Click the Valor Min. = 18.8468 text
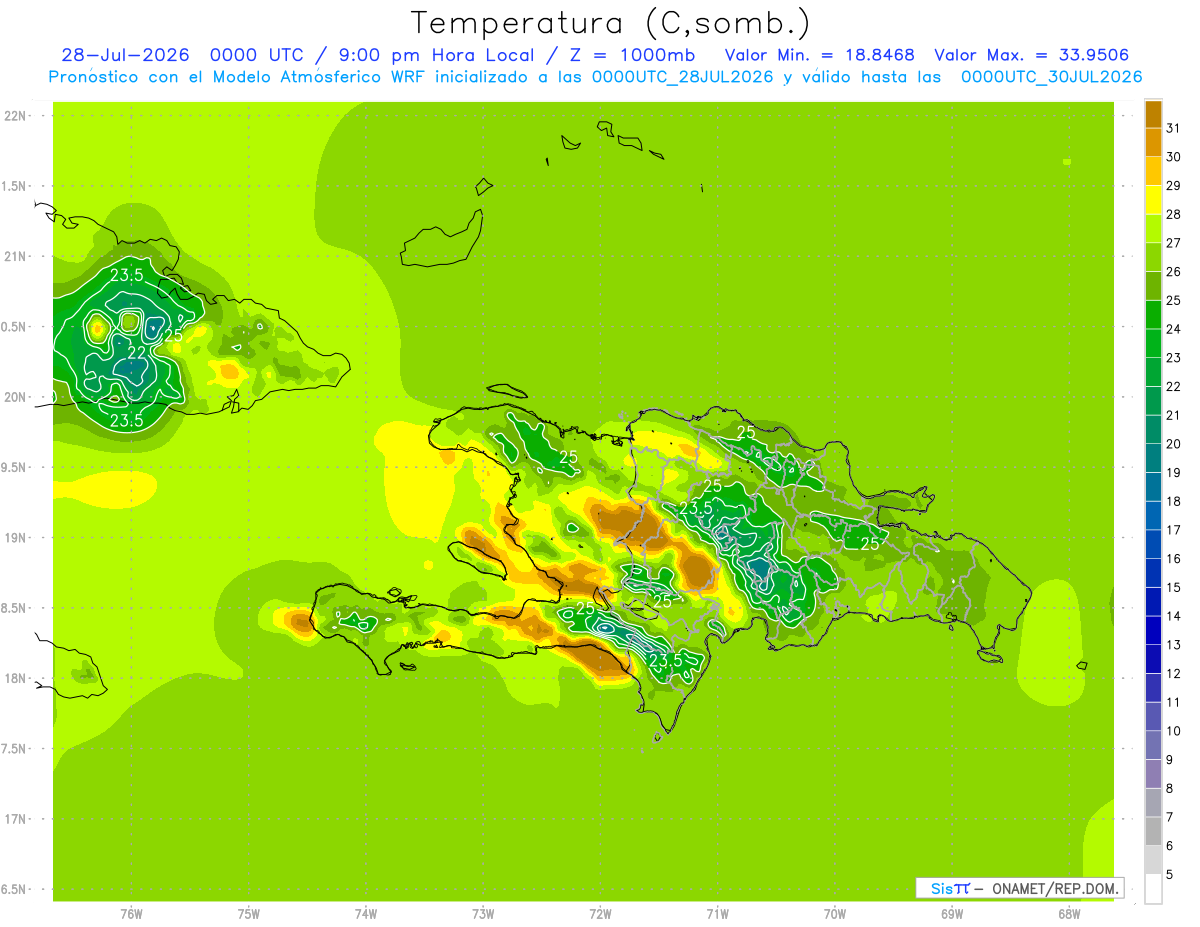1200x927 pixels. point(820,55)
